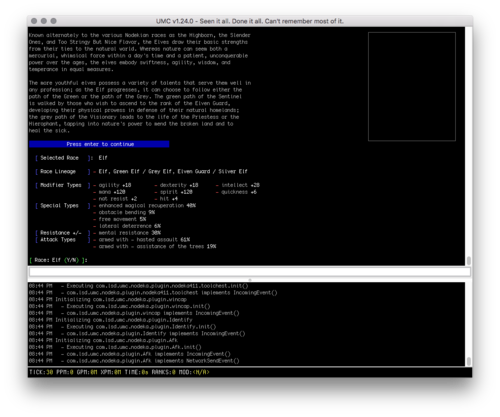Click 'enhanced magical recuperation 40%' line
Viewport: 500px width, 417px height.
147,205
